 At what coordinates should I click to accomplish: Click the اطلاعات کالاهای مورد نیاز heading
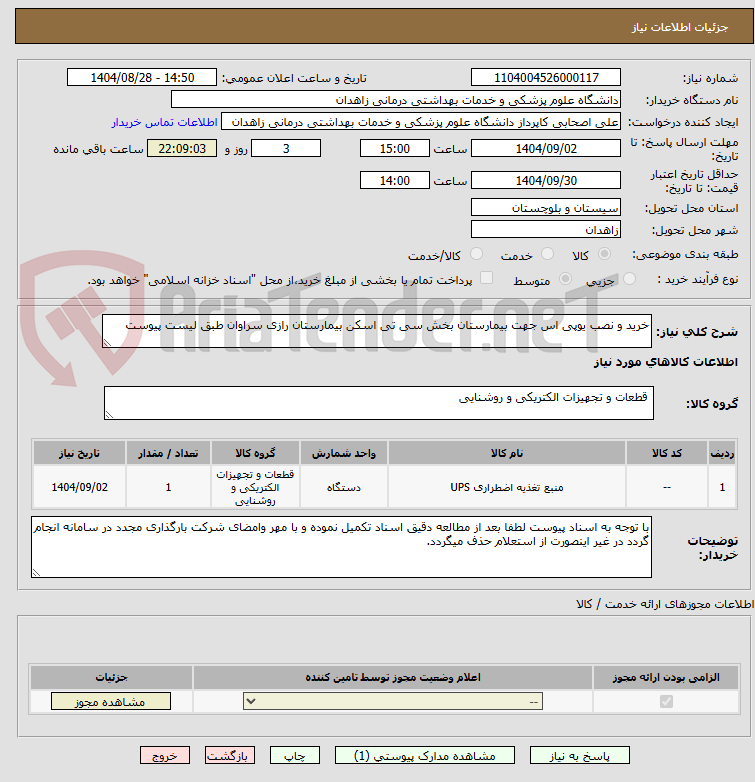(666, 362)
